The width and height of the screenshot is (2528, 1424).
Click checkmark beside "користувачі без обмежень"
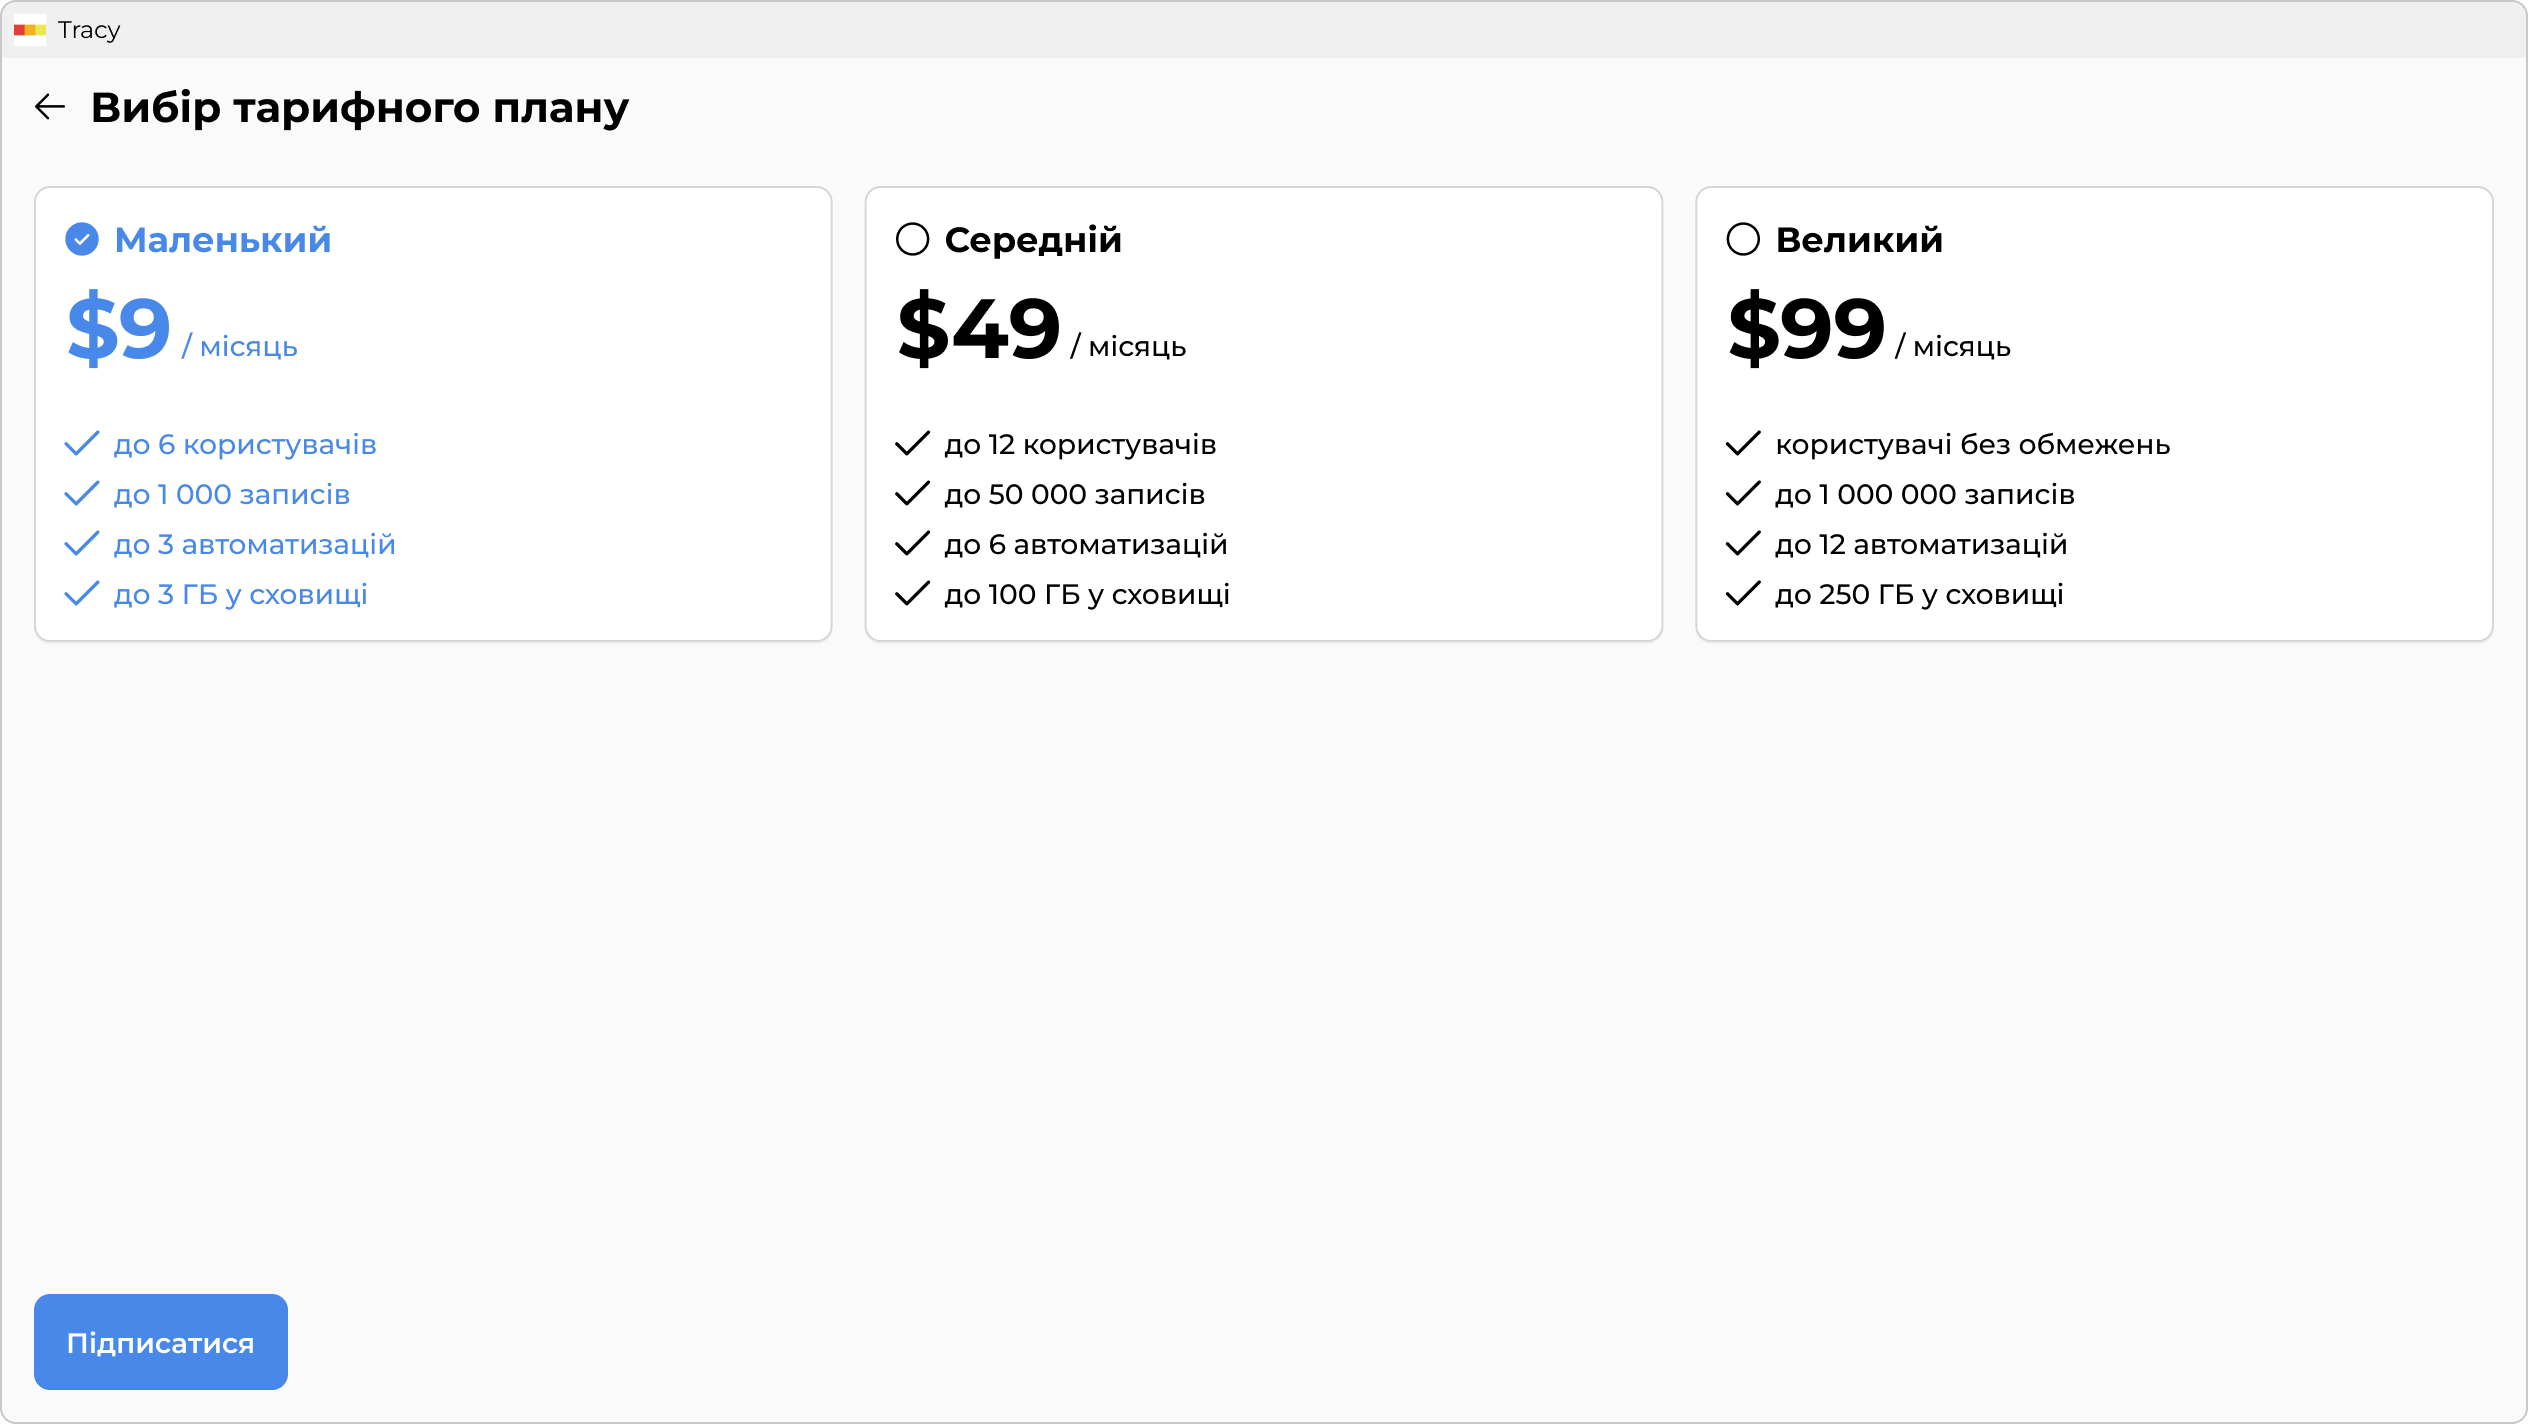[x=1743, y=444]
